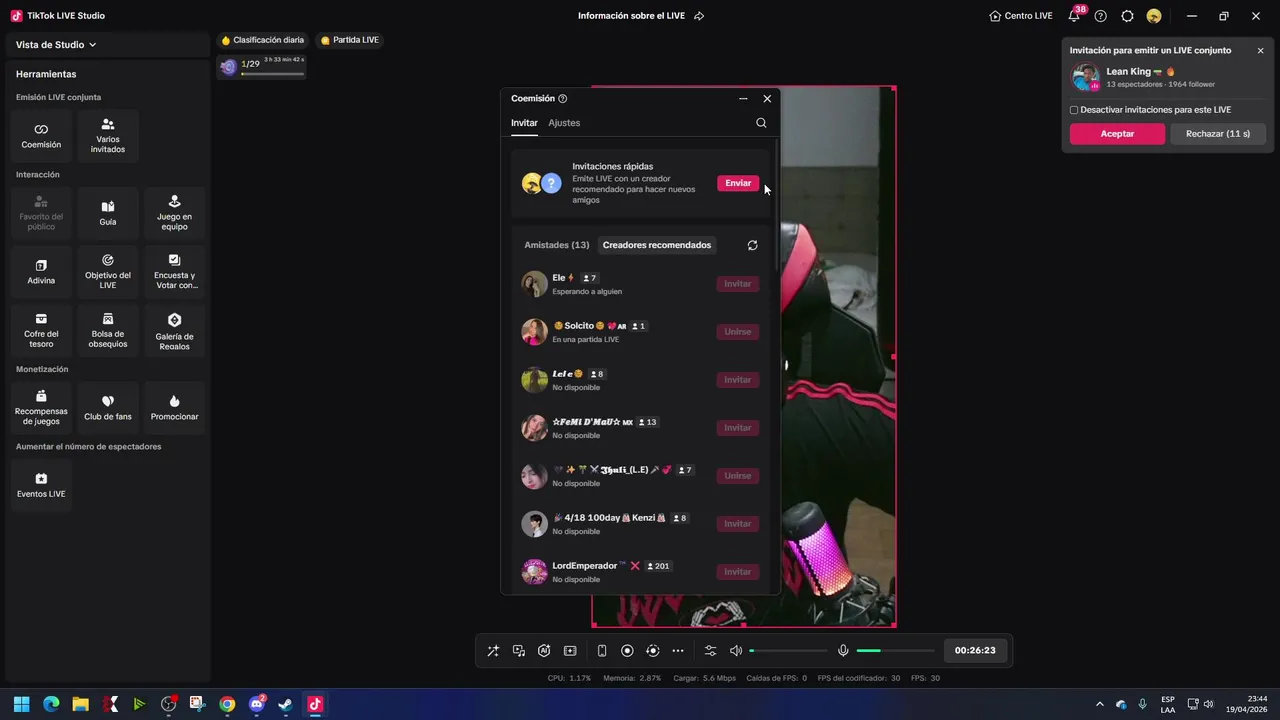Minimize the Coemisión panel
The width and height of the screenshot is (1280, 720).
pos(743,99)
